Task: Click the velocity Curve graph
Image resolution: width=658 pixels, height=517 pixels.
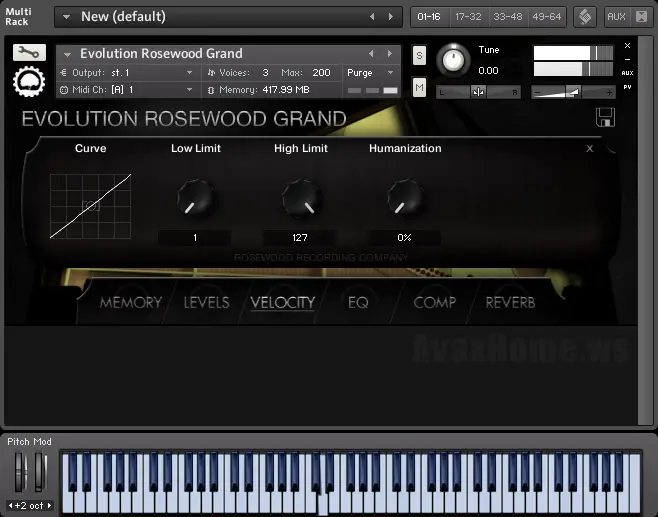Action: point(91,206)
